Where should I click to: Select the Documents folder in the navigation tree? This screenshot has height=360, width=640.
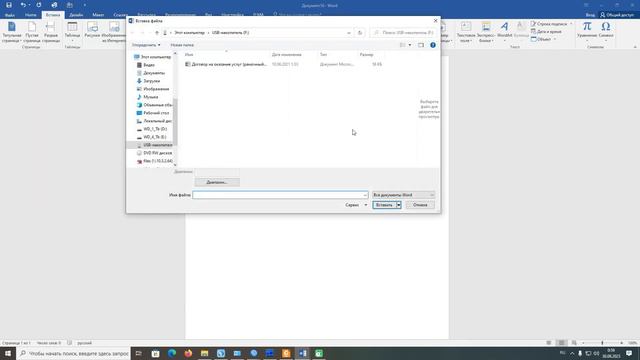click(x=151, y=73)
